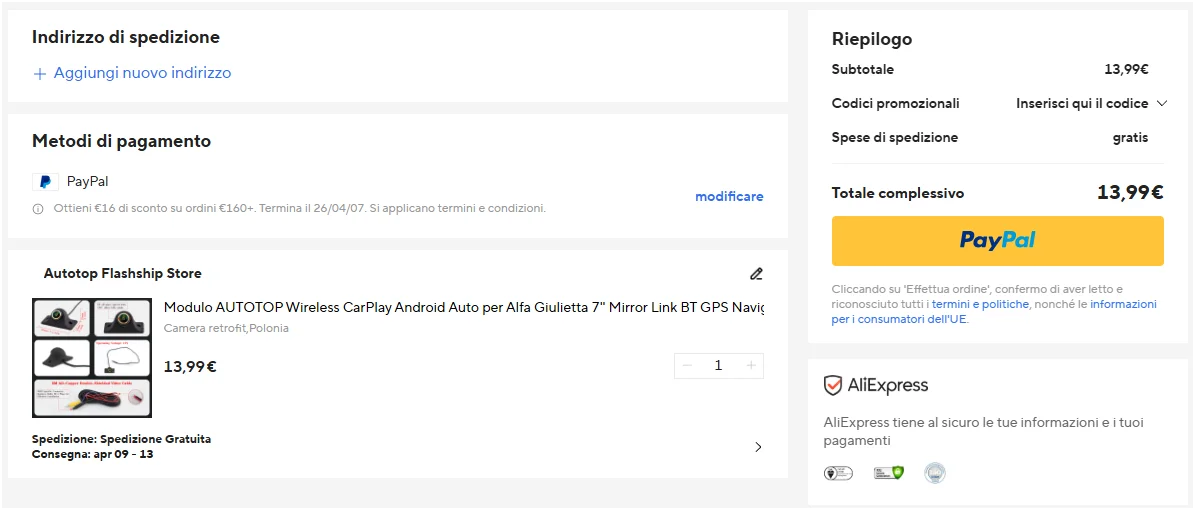This screenshot has height=510, width=1195.
Task: Pay with the yellow PayPal button
Action: pos(997,241)
